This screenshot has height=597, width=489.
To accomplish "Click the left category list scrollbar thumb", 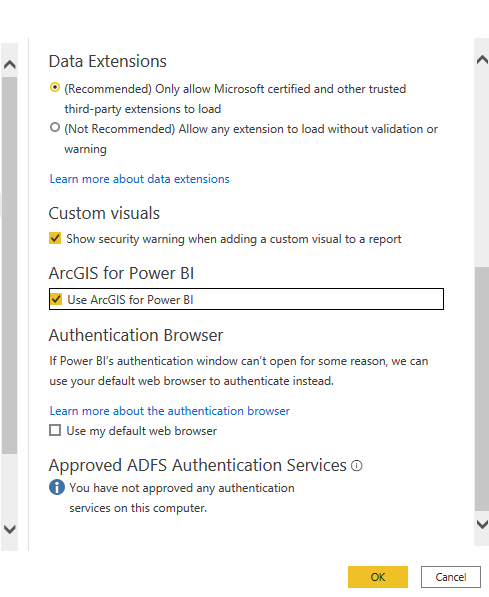I will pyautogui.click(x=10, y=265).
